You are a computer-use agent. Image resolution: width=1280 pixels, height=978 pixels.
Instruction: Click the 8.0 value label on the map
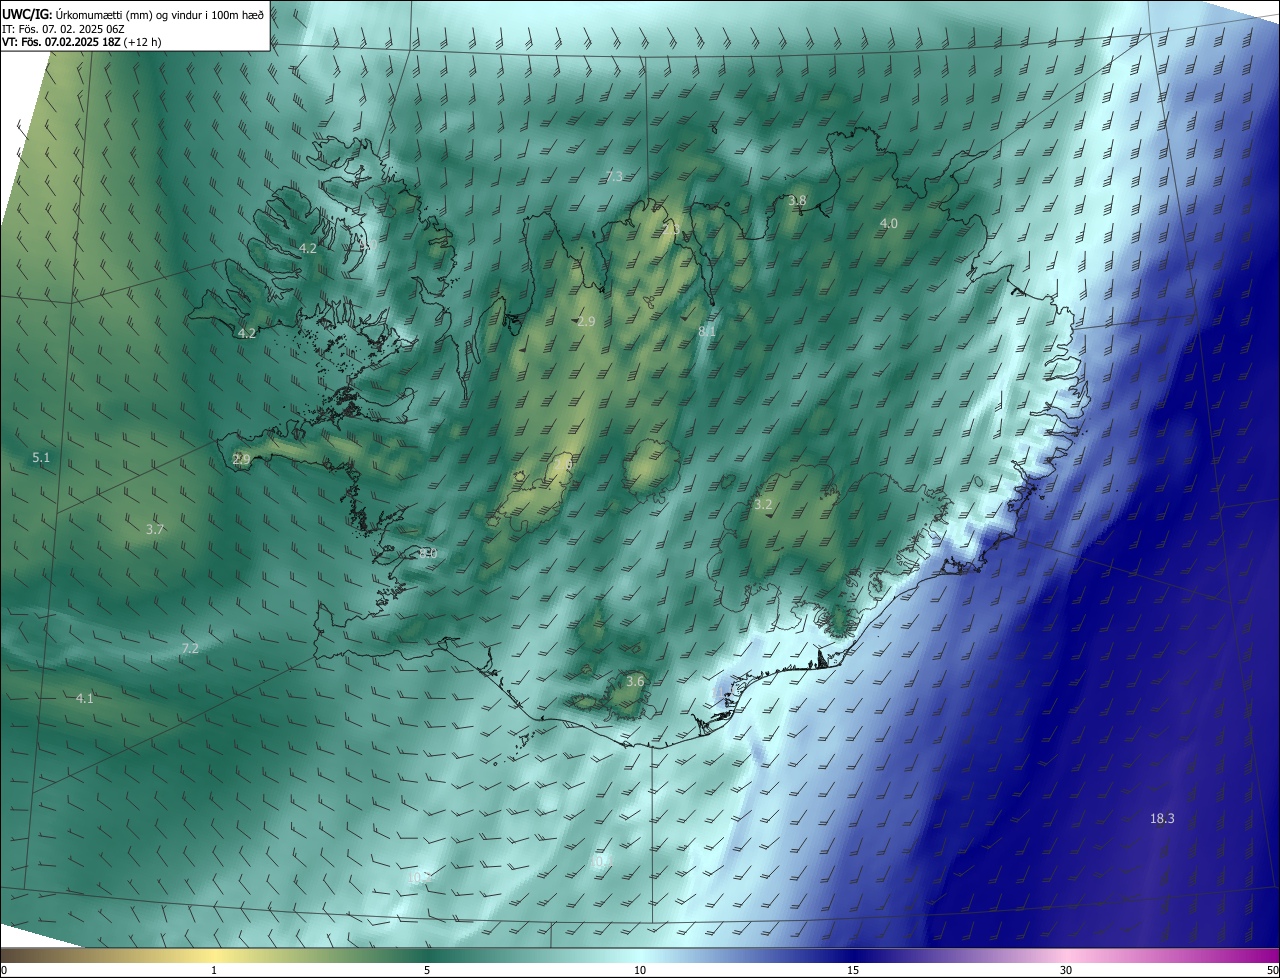click(428, 553)
